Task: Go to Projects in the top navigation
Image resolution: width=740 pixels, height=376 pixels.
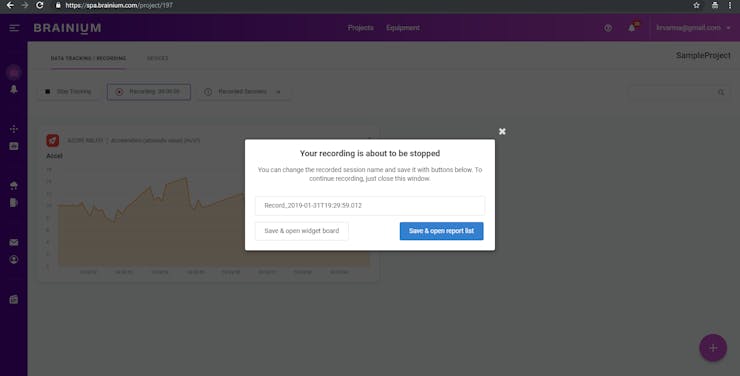Action: coord(361,28)
